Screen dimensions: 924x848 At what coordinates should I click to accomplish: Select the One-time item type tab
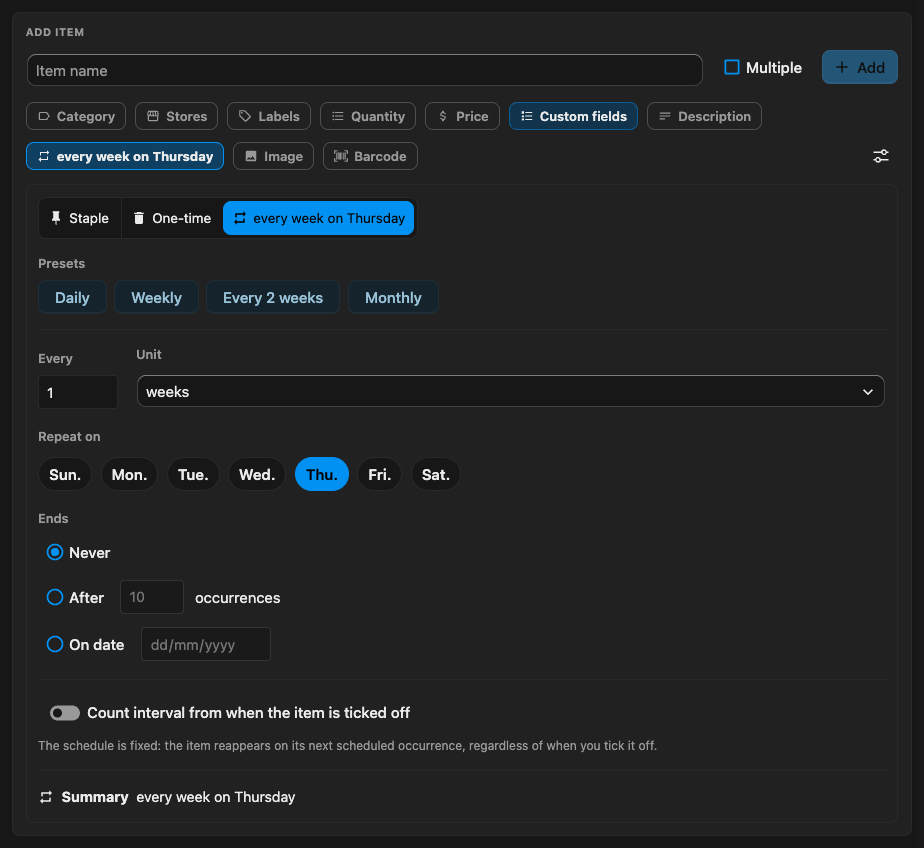[x=172, y=218]
